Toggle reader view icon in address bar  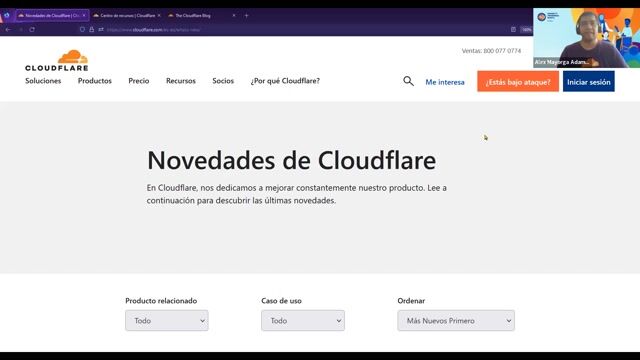513,29
